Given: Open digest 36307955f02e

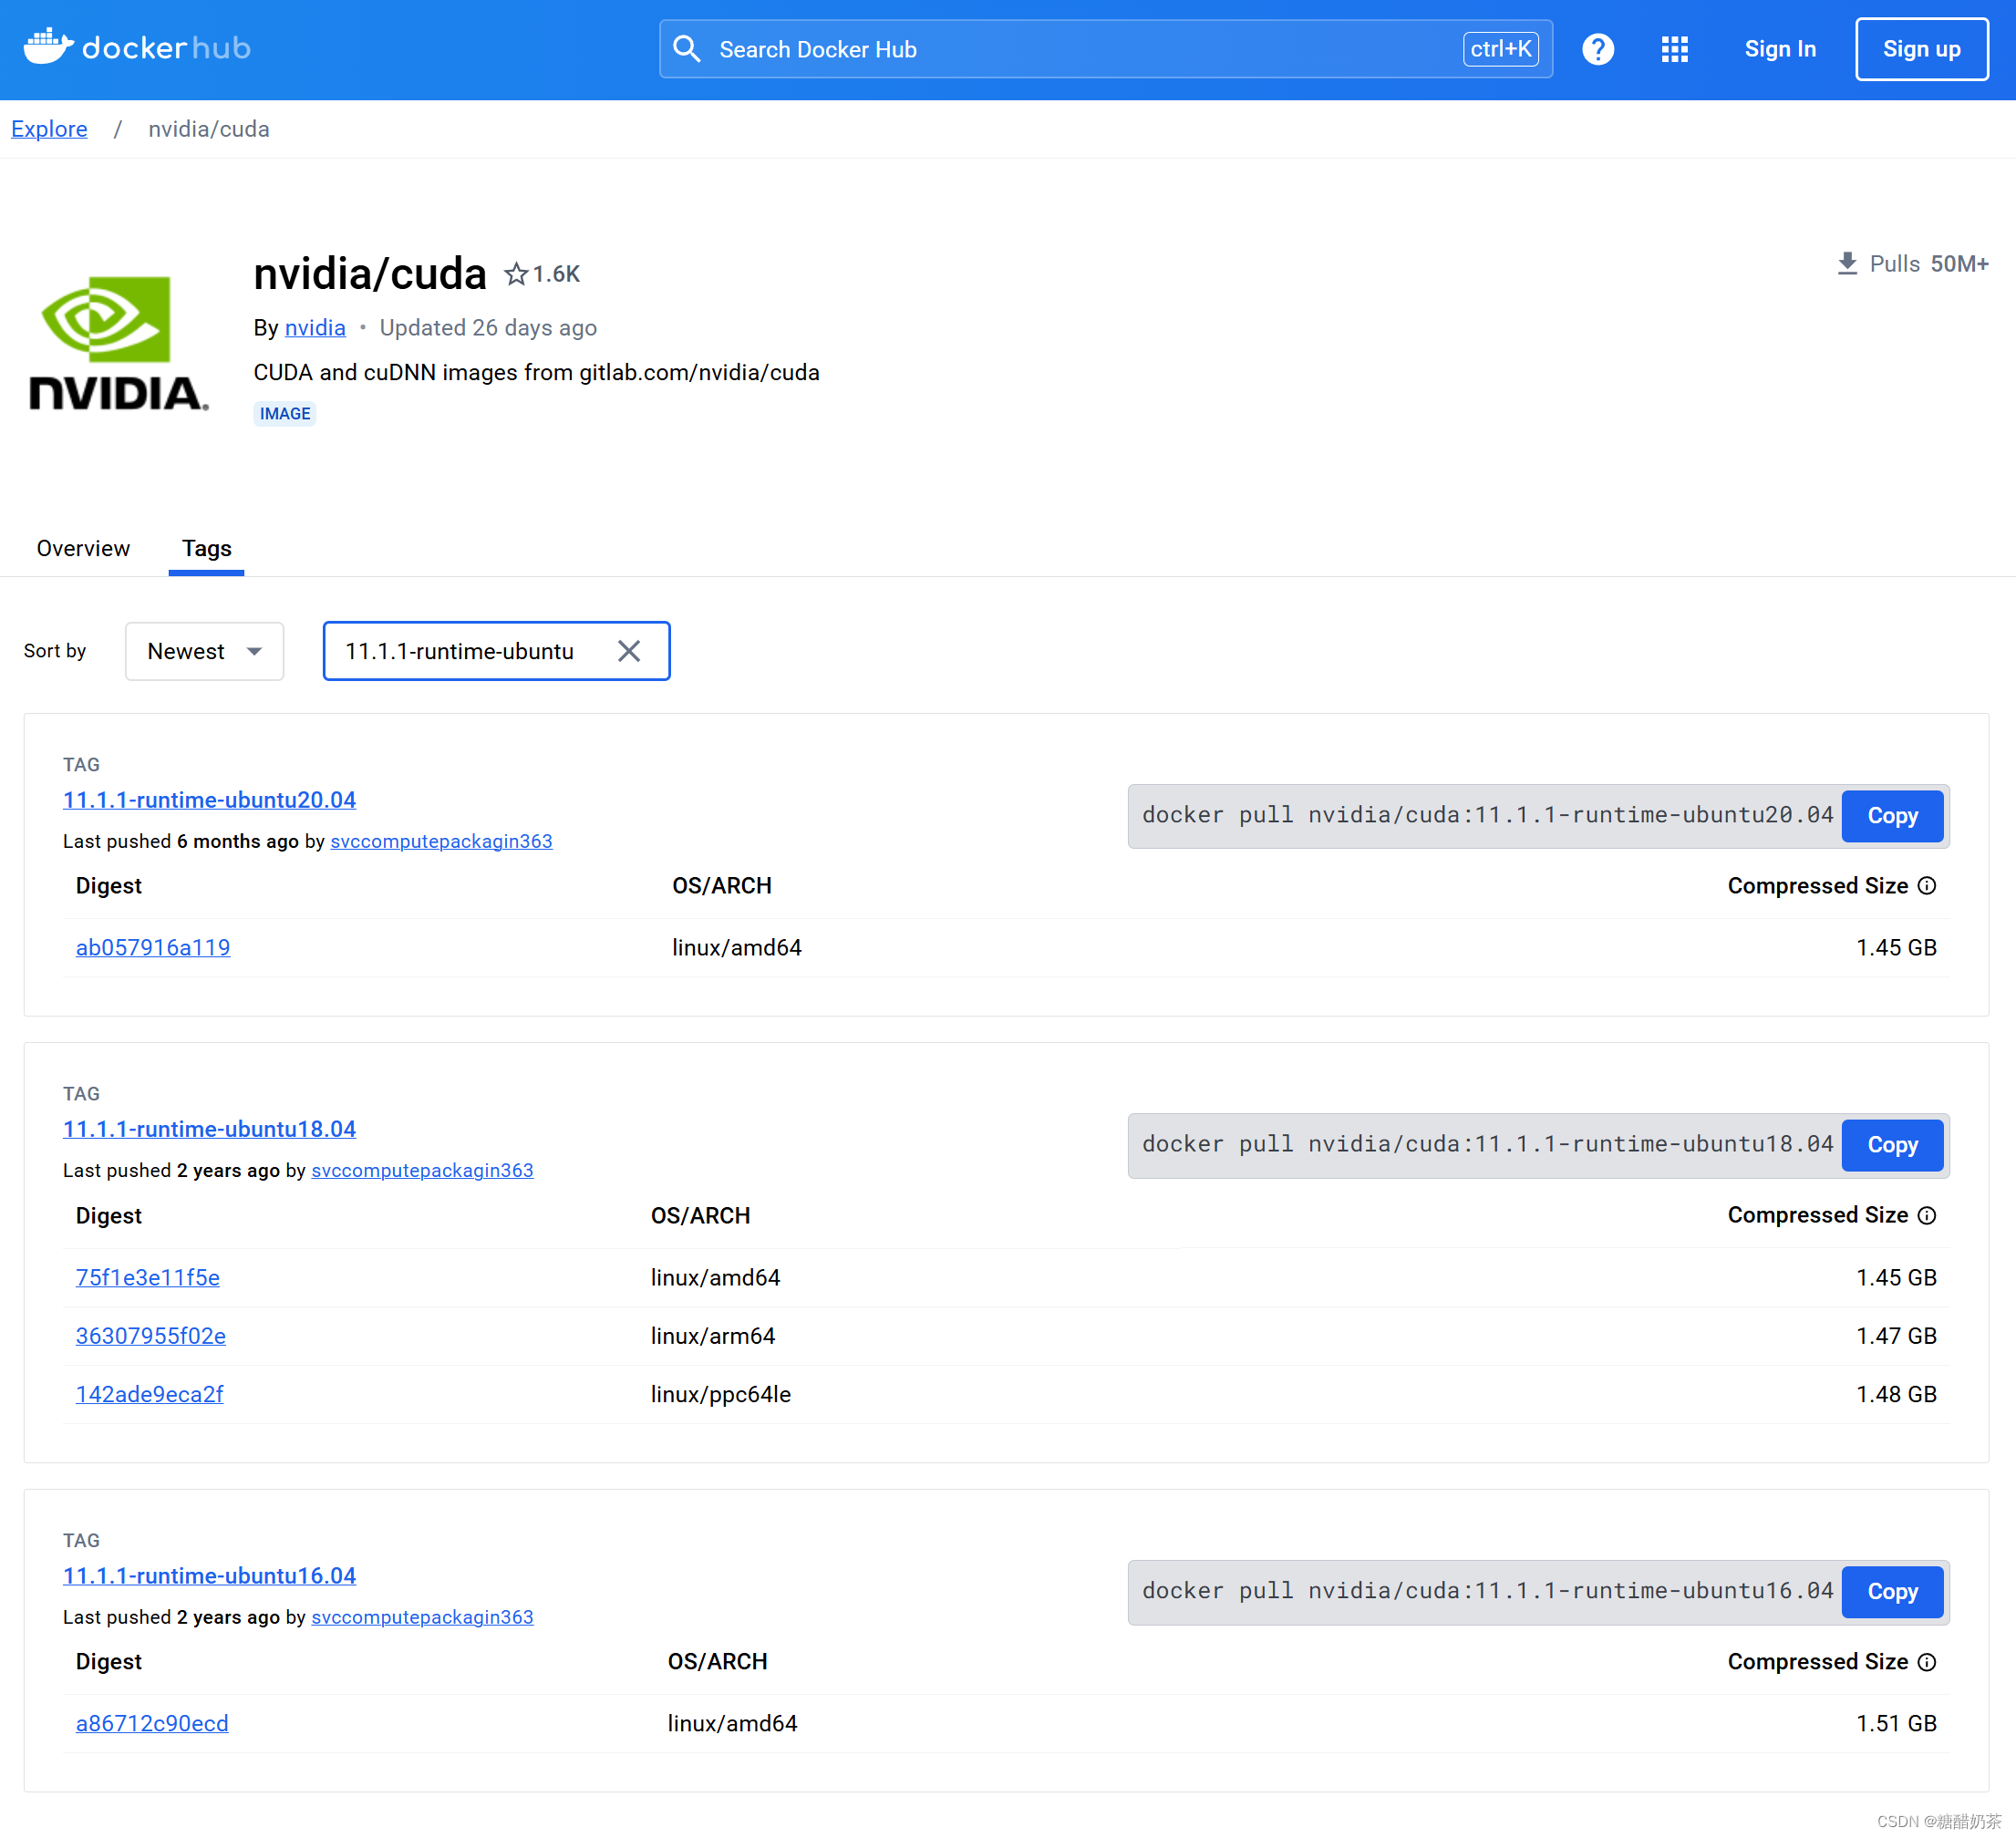Looking at the screenshot, I should (x=151, y=1335).
